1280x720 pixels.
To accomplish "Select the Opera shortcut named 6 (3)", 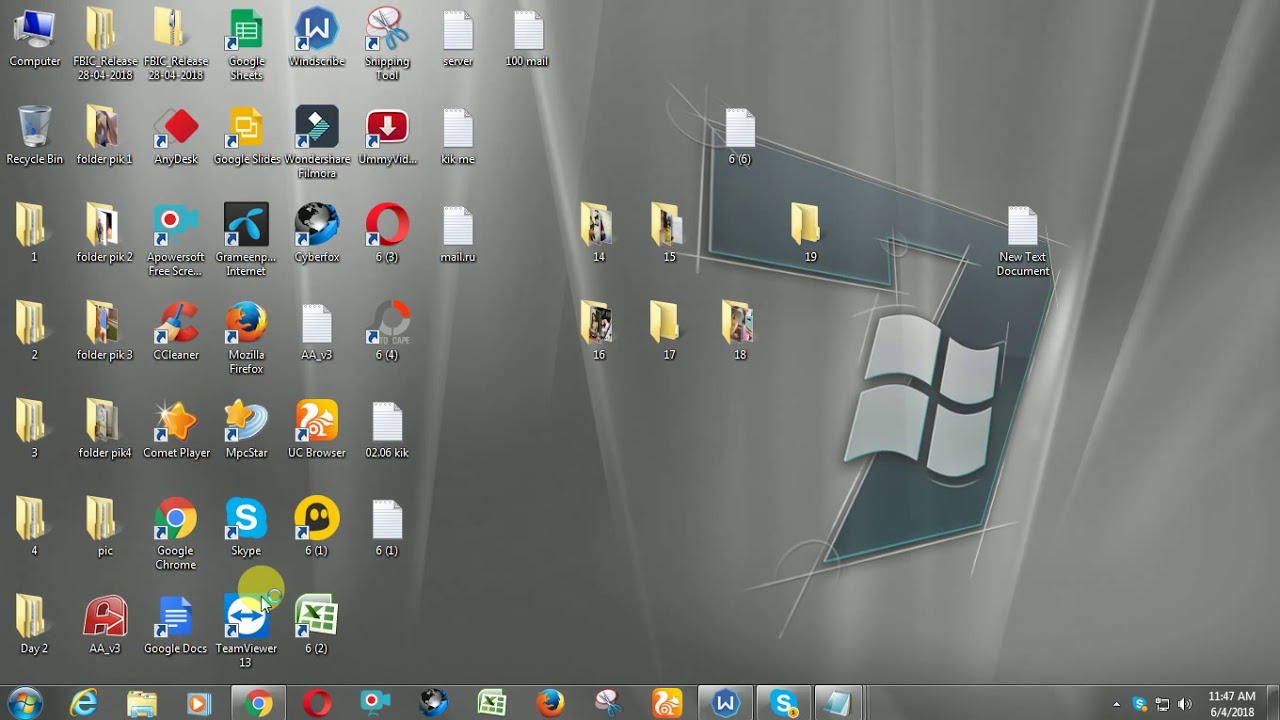I will [387, 234].
